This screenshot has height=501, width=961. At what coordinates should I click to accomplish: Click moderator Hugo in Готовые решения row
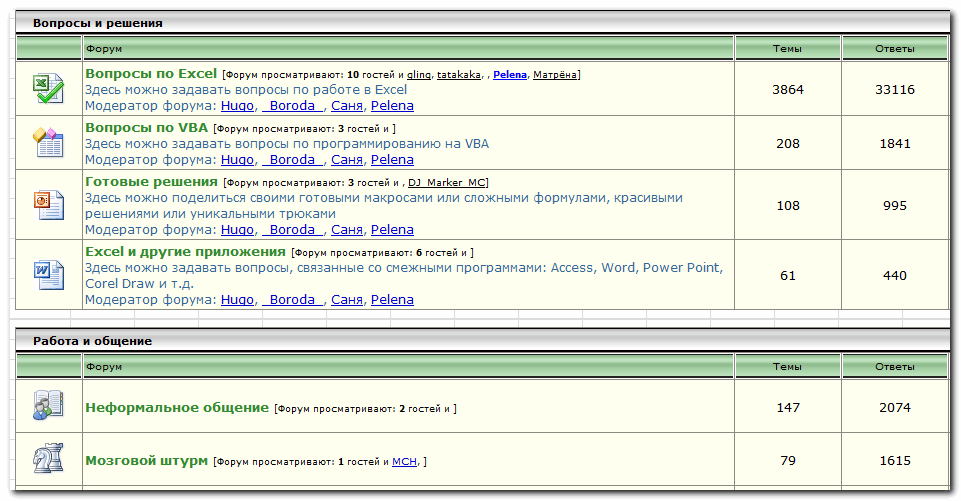(x=237, y=229)
